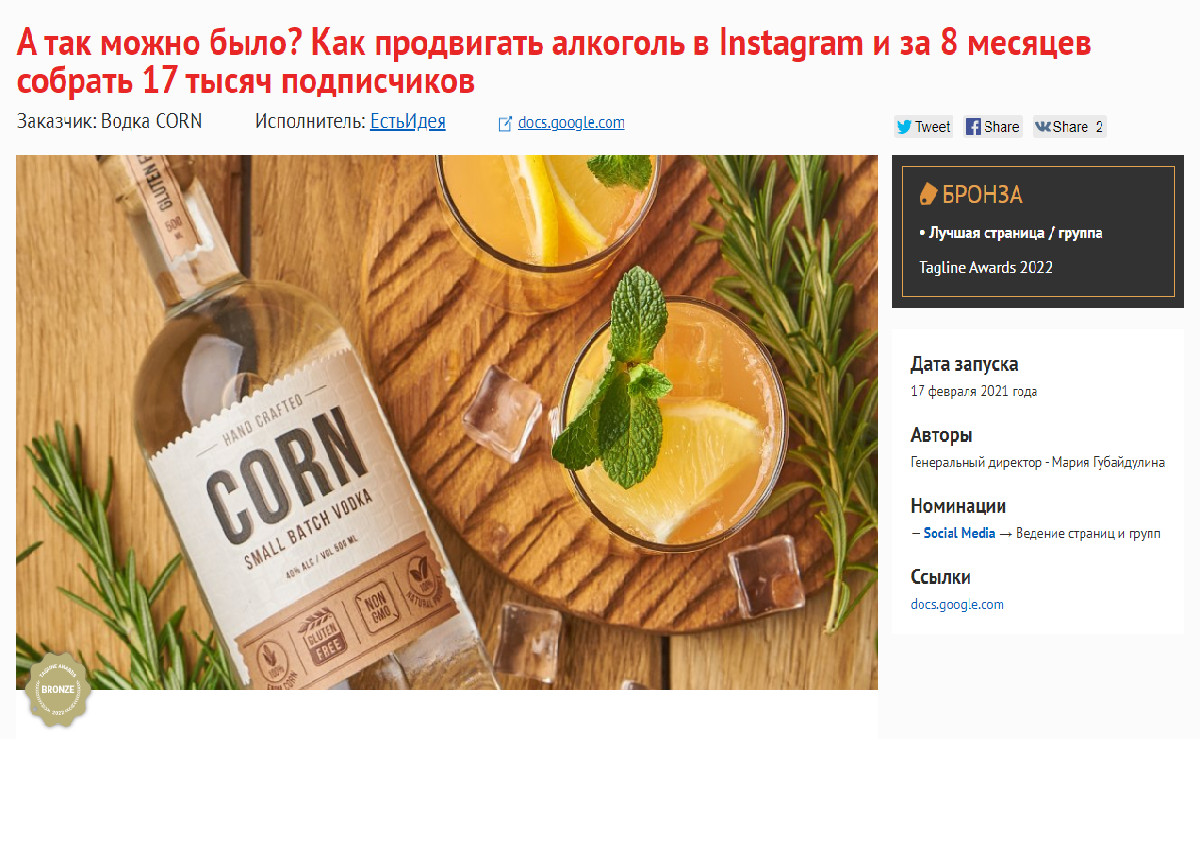This screenshot has height=848, width=1200.
Task: Click the VK logo icon
Action: coord(1043,127)
